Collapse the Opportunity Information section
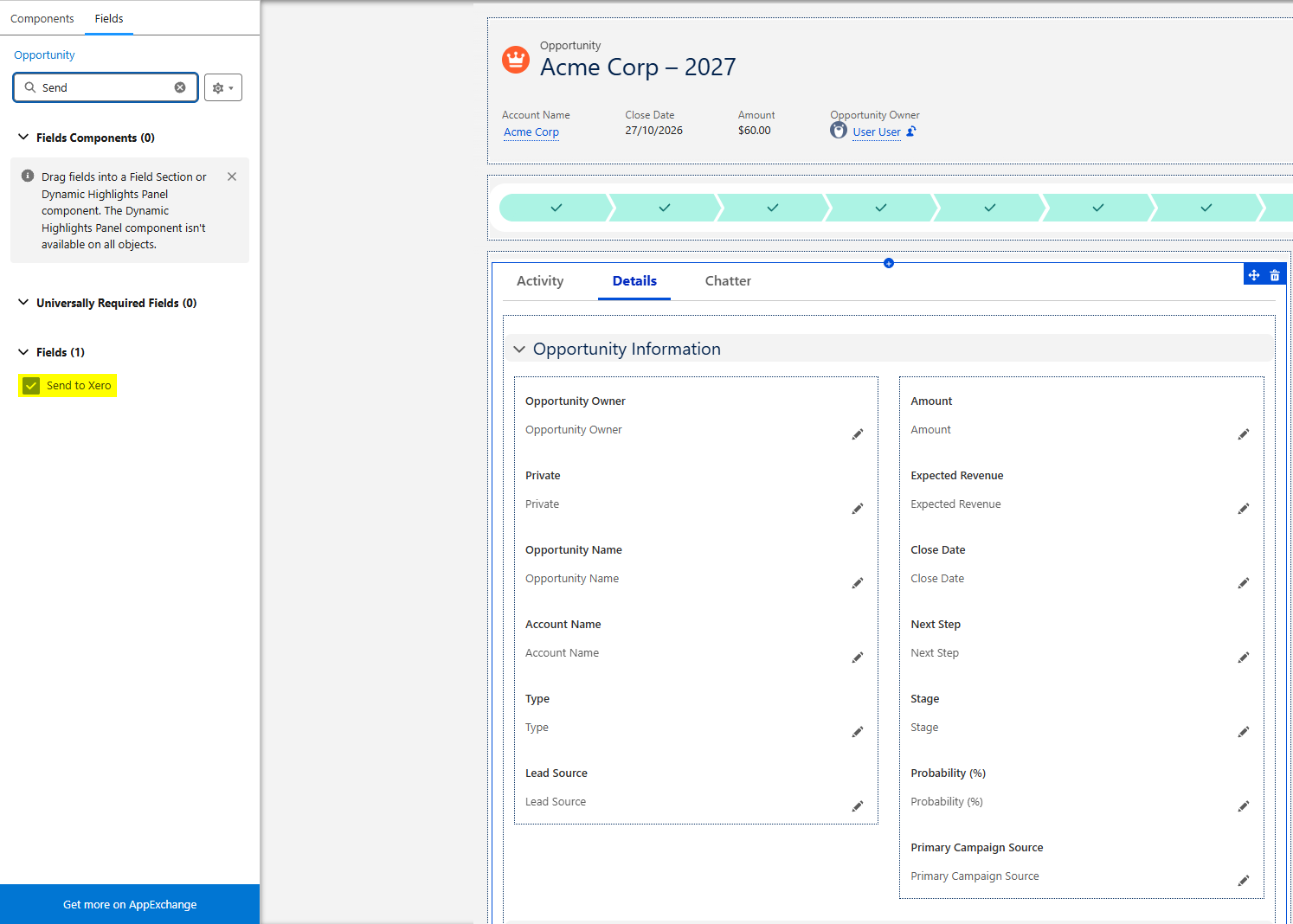 tap(519, 349)
